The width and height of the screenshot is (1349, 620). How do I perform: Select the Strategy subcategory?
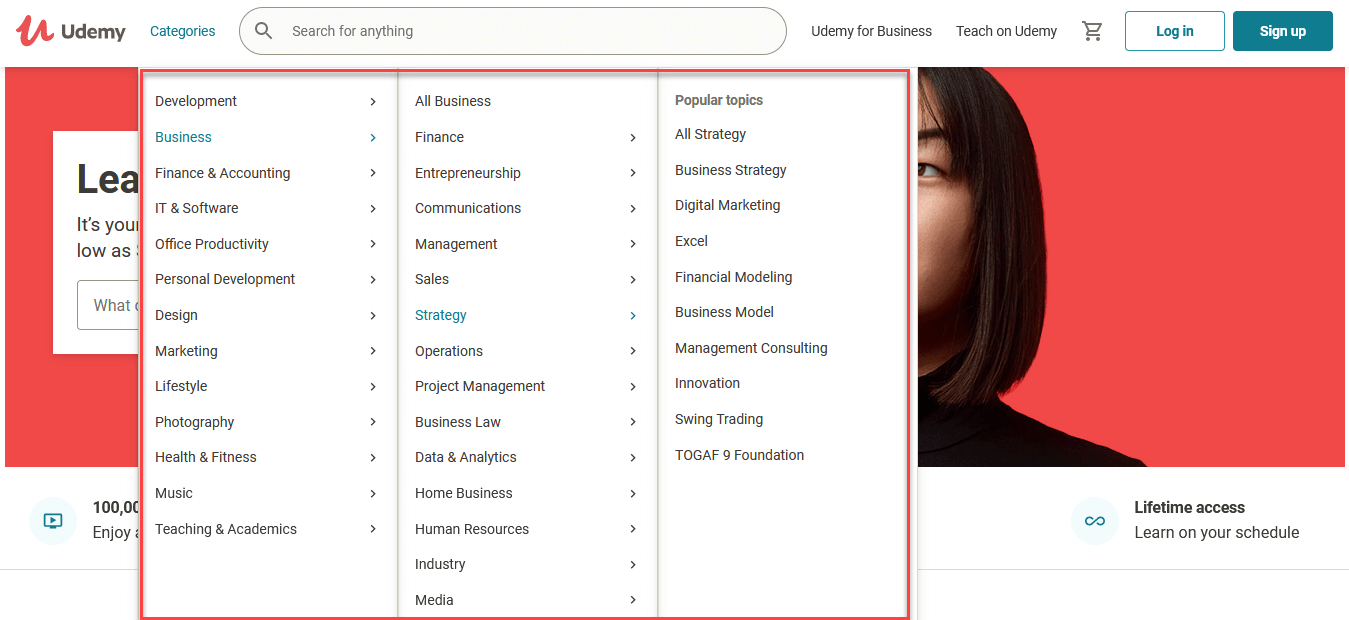click(441, 315)
